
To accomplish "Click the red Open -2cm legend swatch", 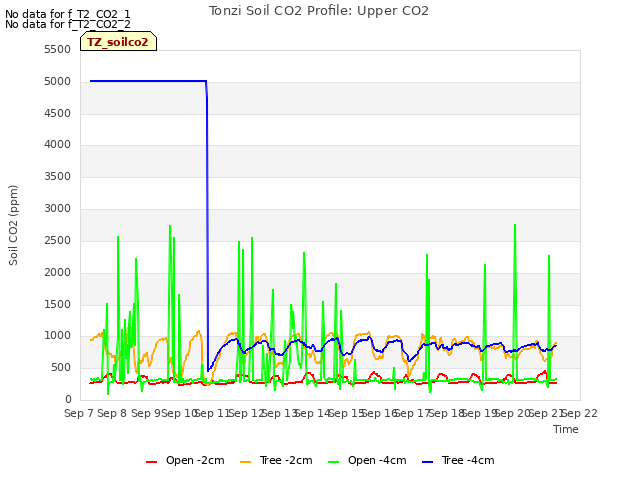I will click(151, 462).
